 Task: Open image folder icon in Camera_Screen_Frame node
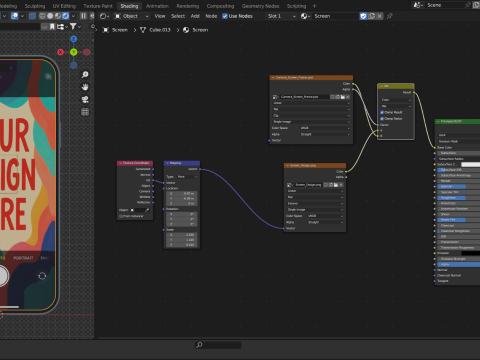click(343, 97)
